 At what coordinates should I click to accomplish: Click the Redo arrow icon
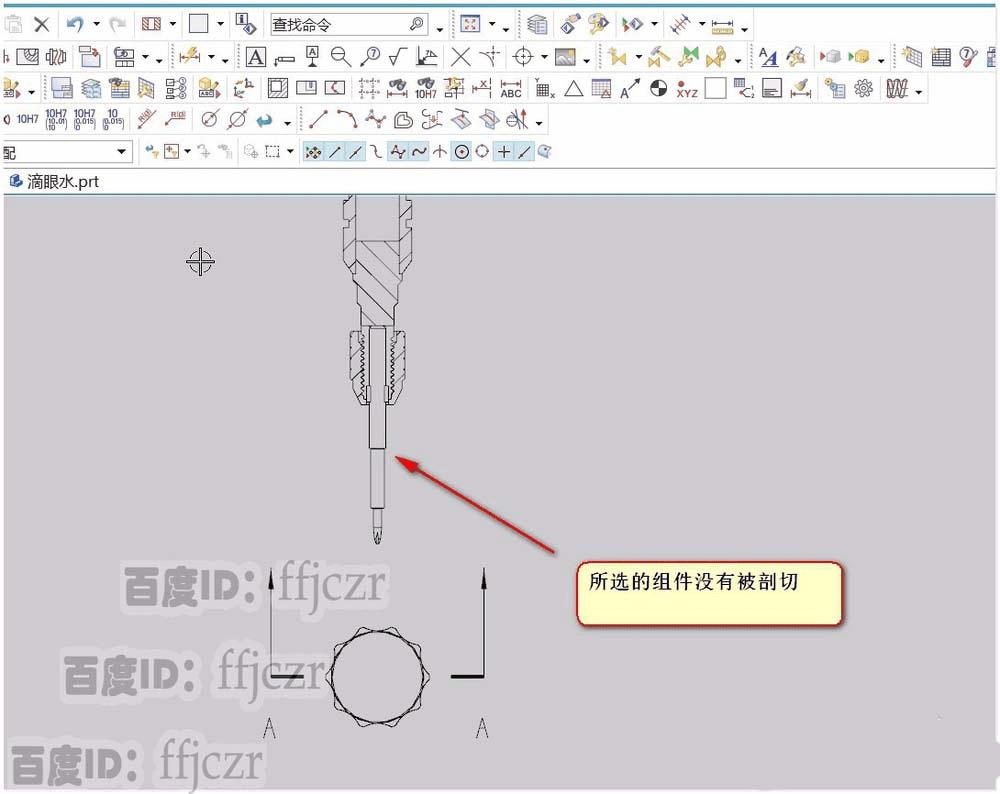(117, 22)
